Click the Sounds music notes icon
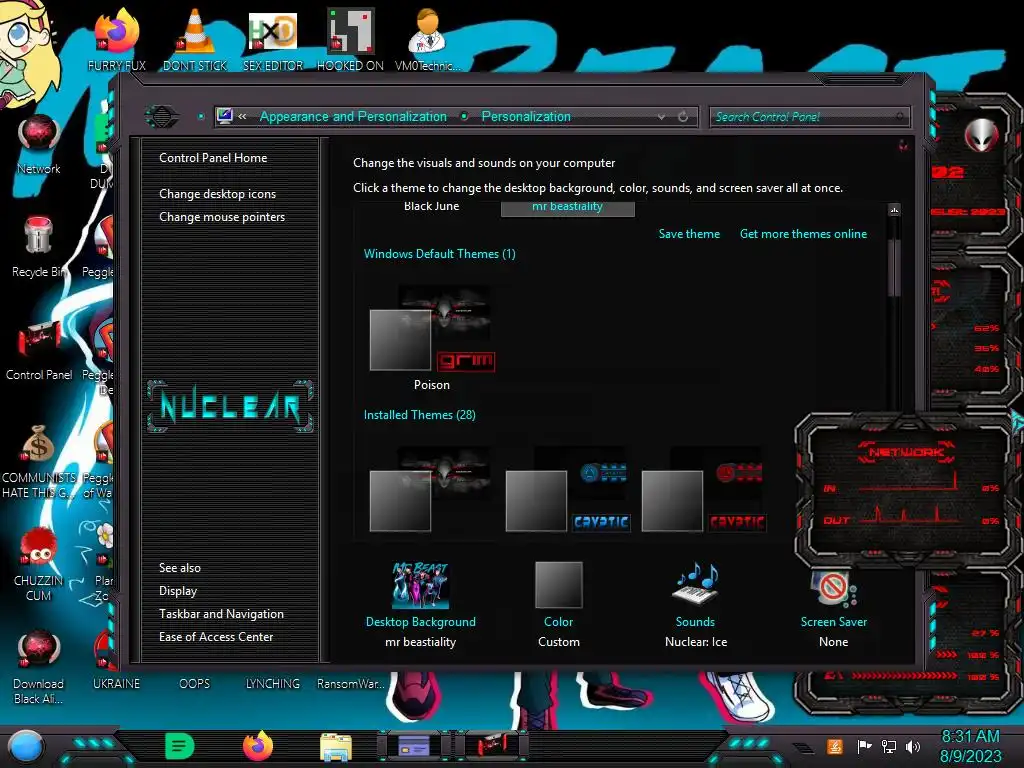This screenshot has height=768, width=1024. click(696, 584)
